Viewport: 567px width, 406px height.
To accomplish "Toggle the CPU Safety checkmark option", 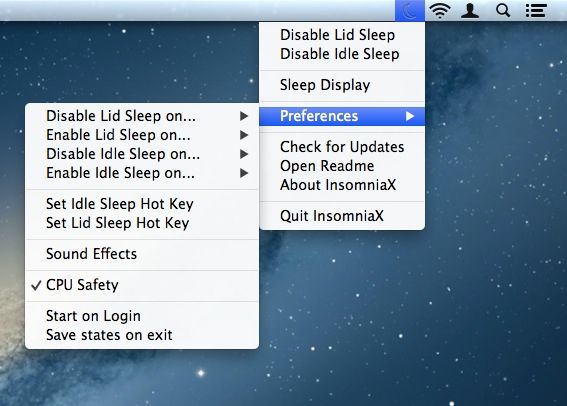I will point(142,285).
